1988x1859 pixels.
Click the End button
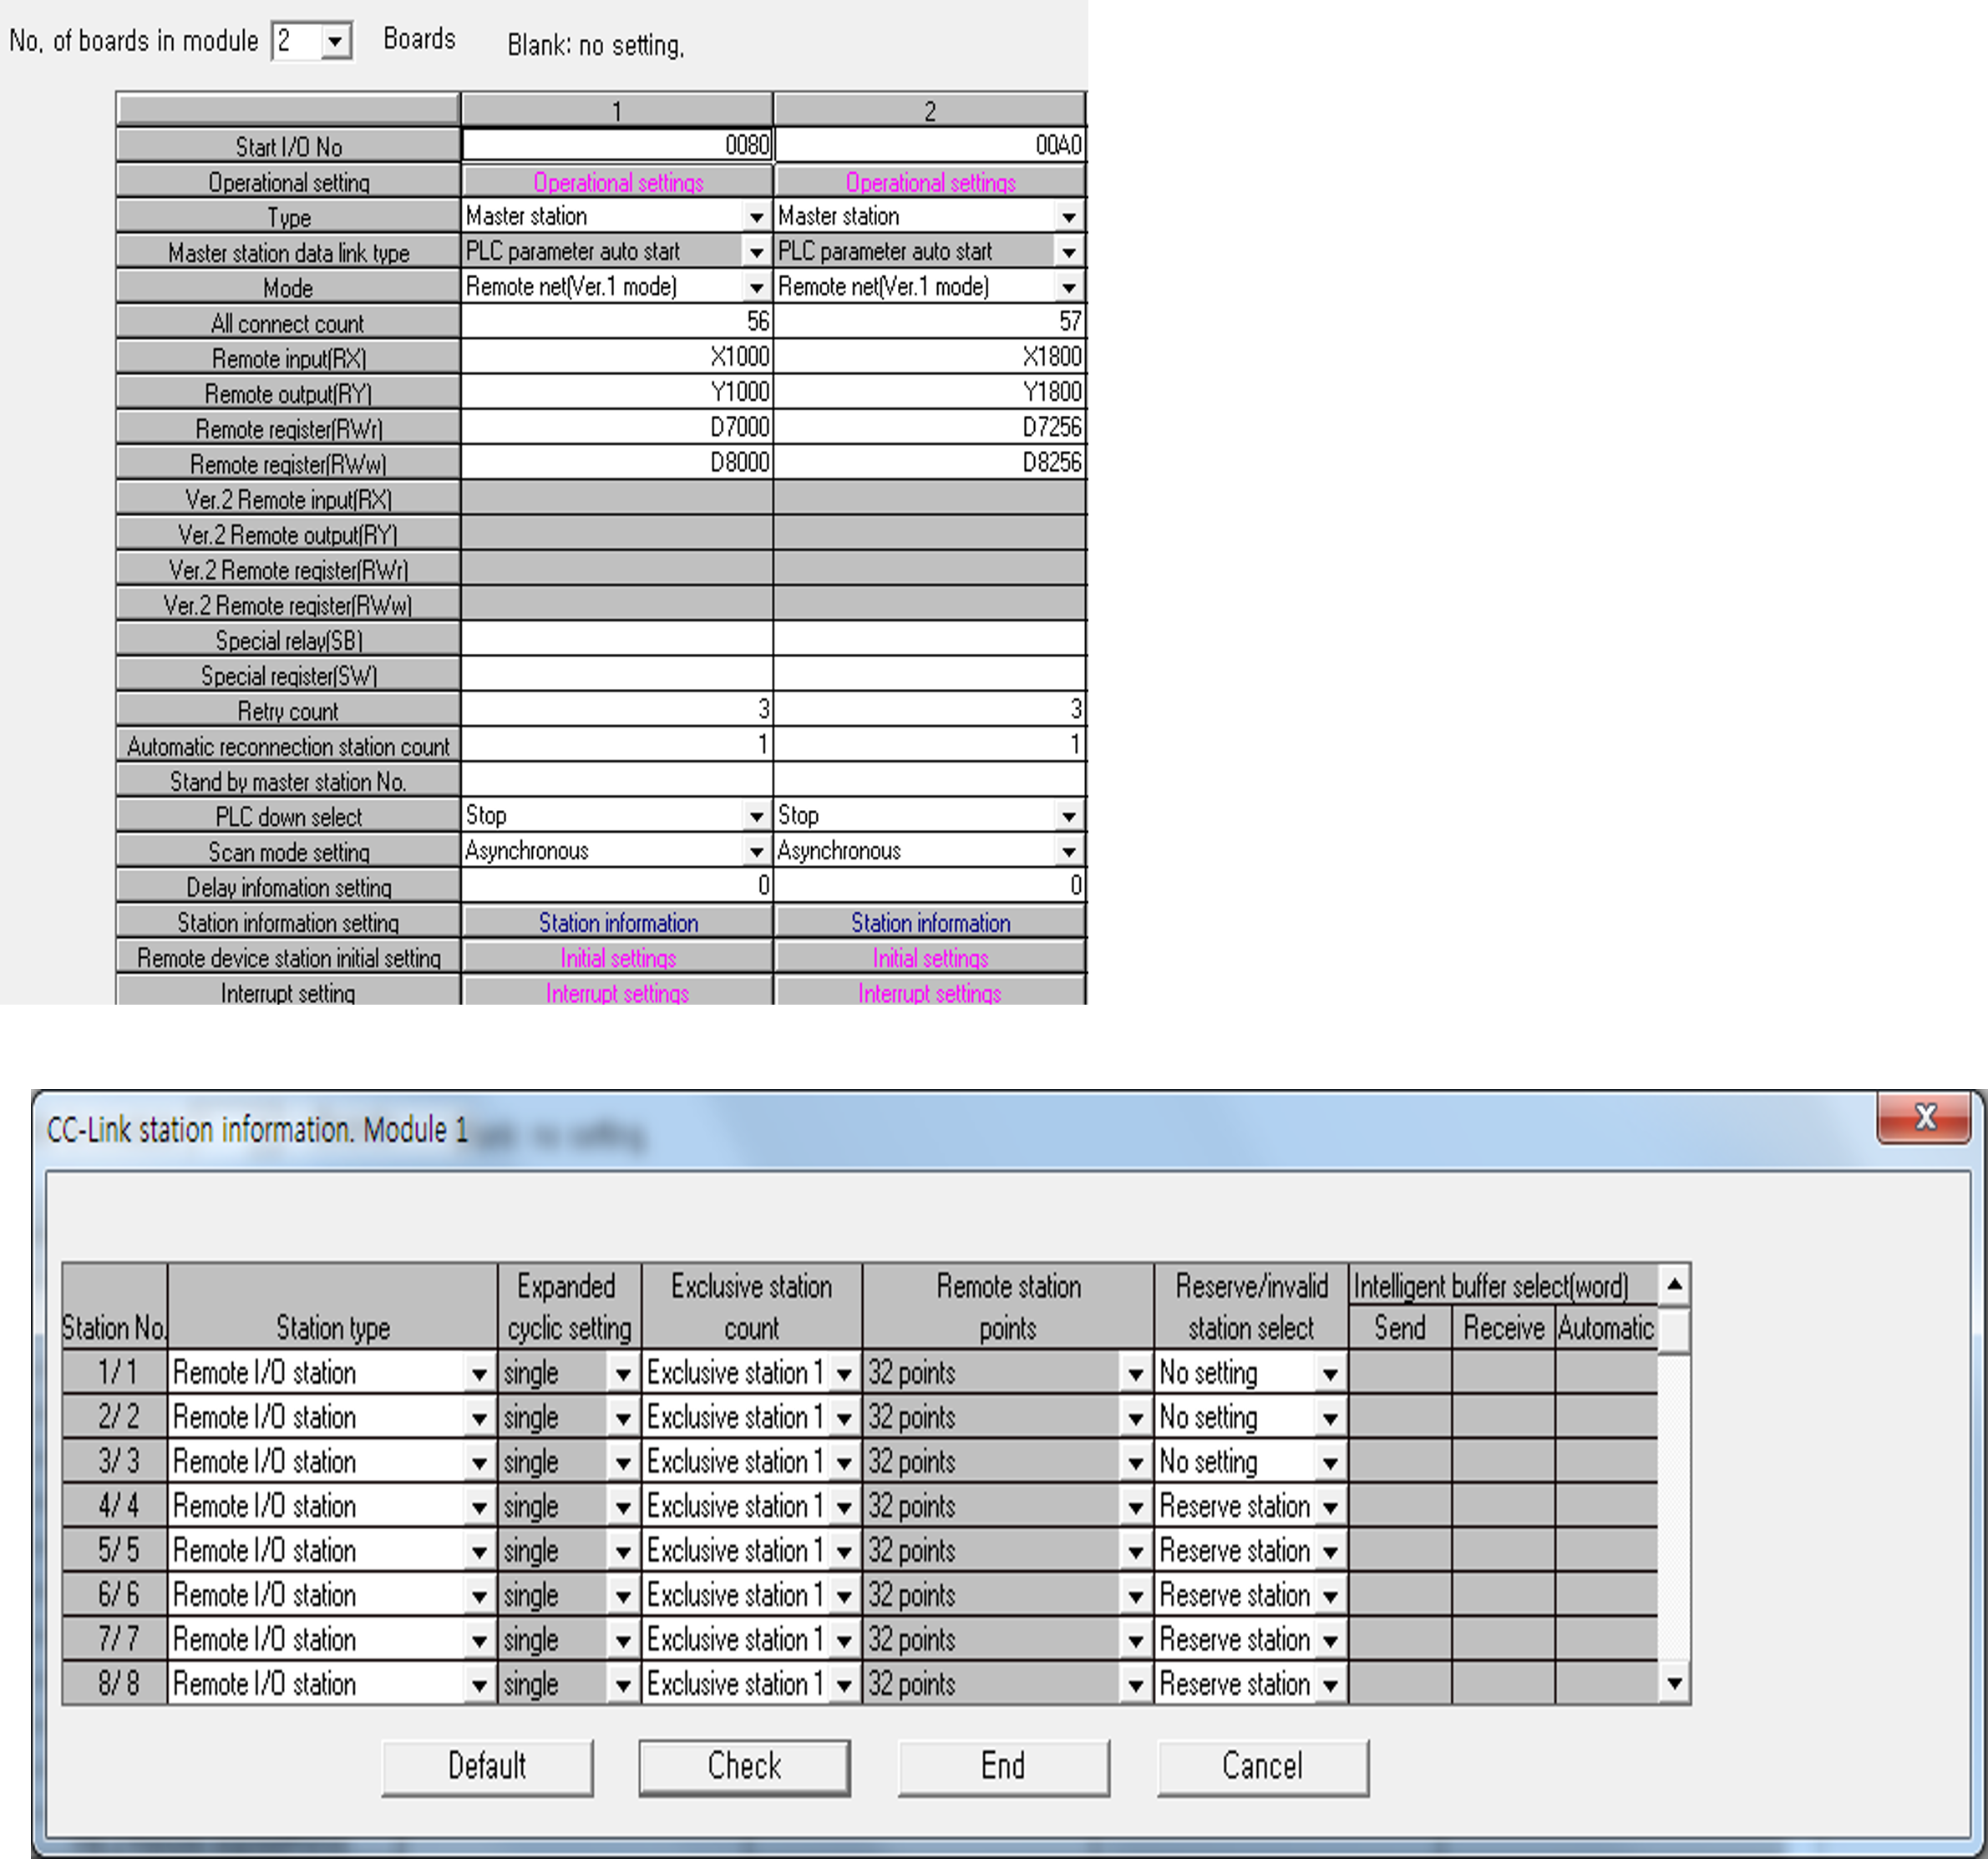1004,1766
